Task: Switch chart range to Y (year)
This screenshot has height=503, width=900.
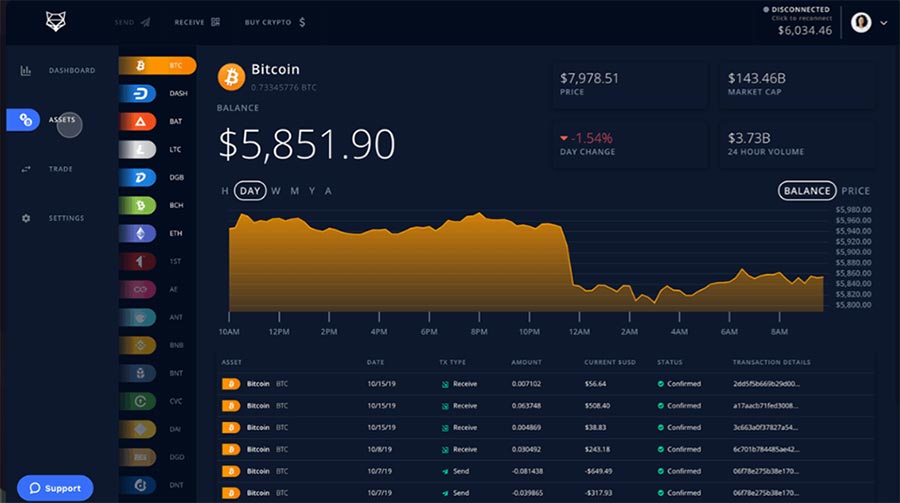Action: point(312,191)
